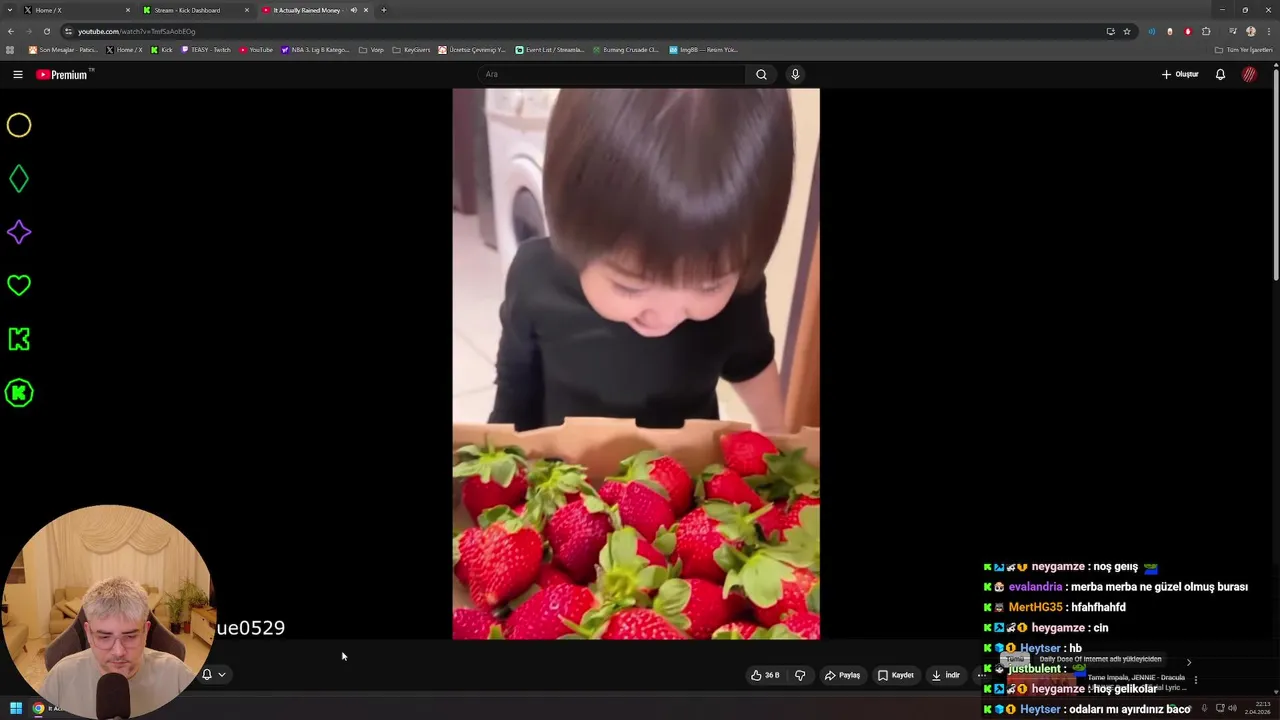This screenshot has height=720, width=1280.
Task: Open the YouTube hamburger guide menu
Action: 17,74
